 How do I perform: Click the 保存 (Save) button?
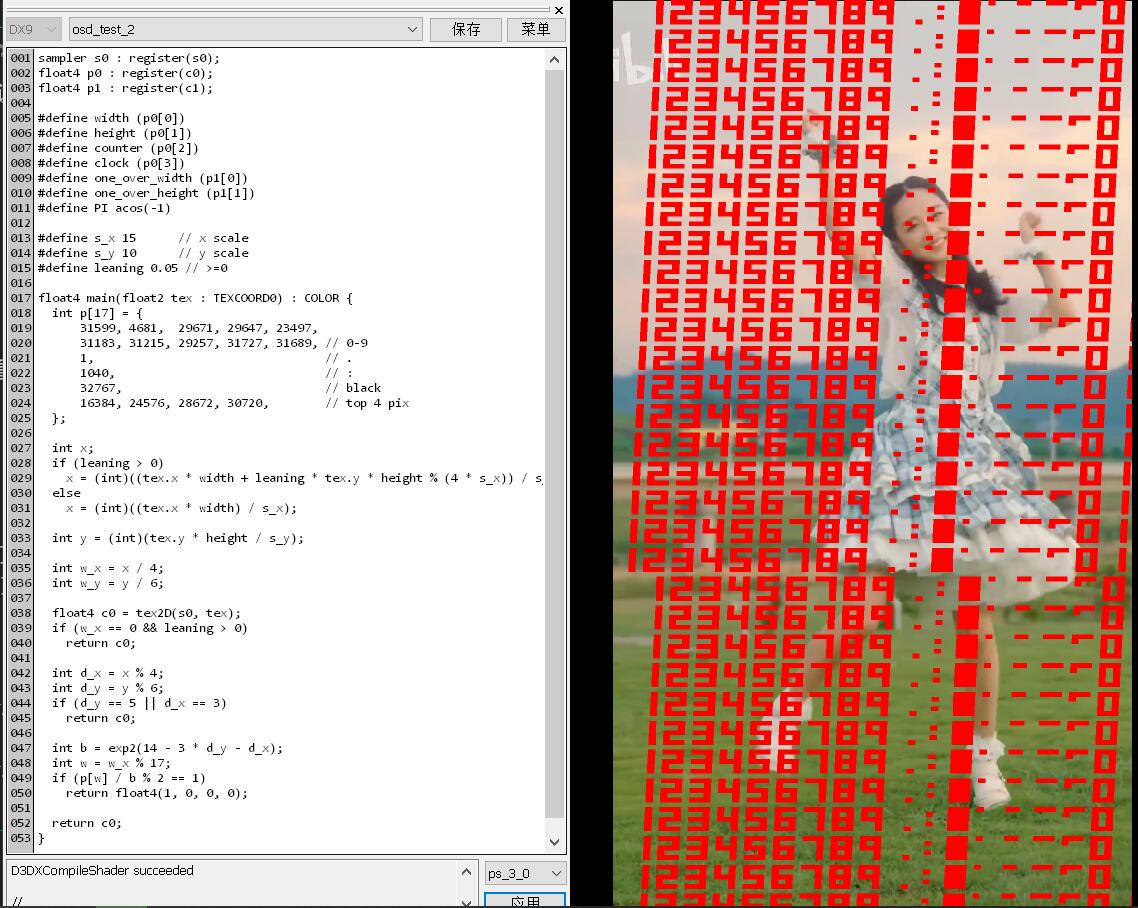pos(465,30)
